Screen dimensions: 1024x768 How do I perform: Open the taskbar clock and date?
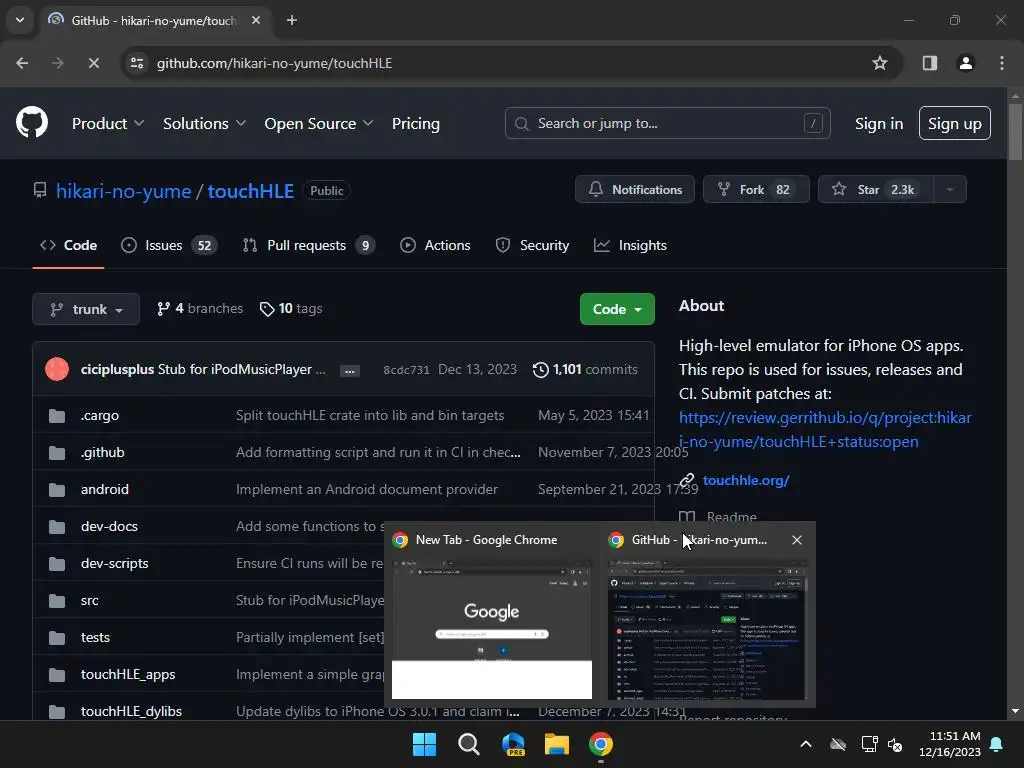tap(950, 744)
